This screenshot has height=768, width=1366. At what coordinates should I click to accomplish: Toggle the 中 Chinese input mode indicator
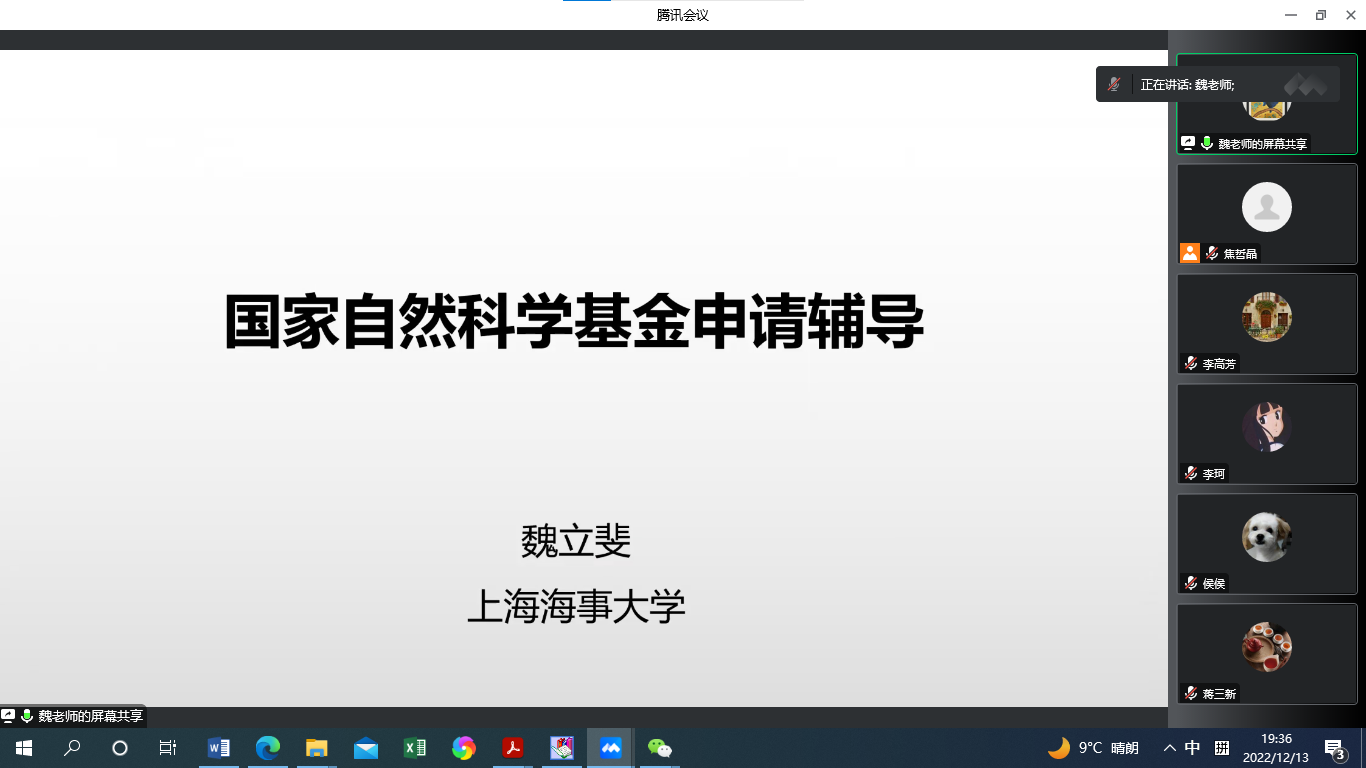(1193, 748)
